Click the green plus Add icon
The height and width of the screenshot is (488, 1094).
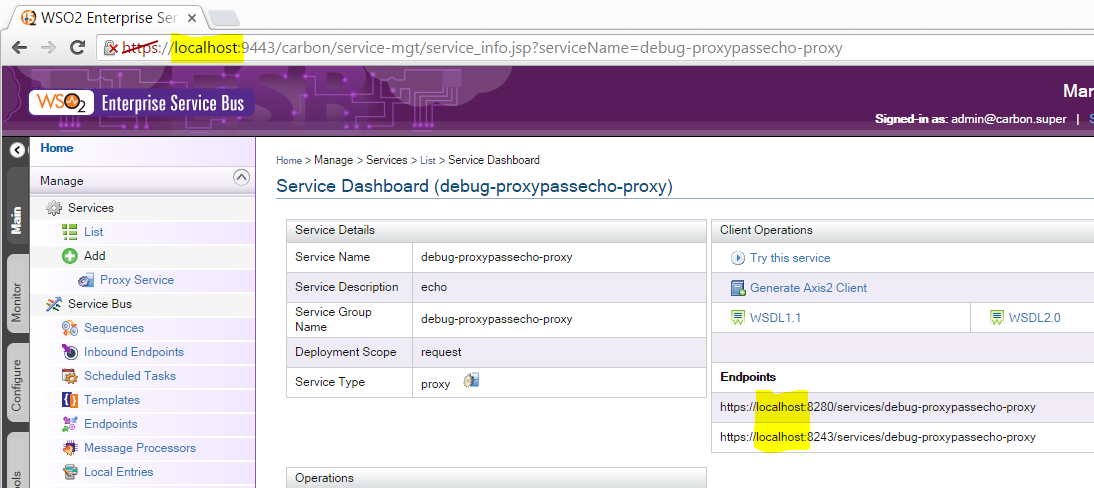point(69,256)
